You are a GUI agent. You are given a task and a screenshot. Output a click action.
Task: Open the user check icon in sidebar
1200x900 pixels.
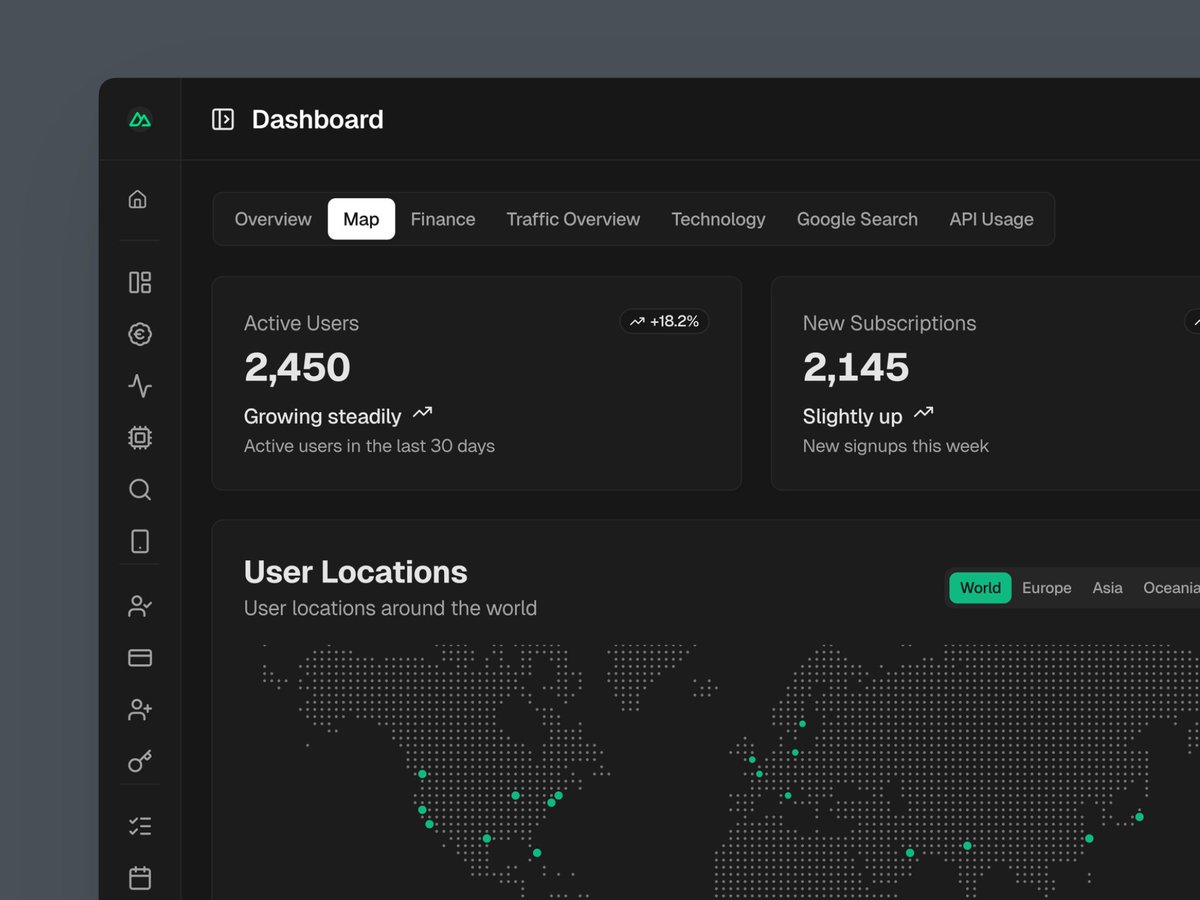click(140, 606)
